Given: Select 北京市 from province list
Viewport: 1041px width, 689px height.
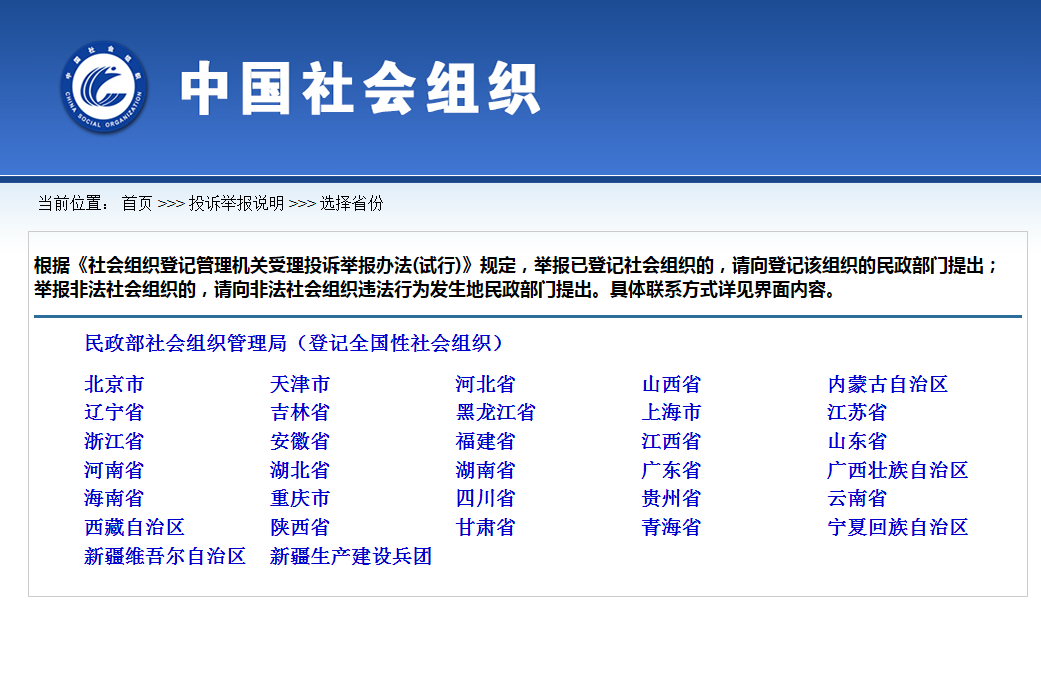Looking at the screenshot, I should [114, 384].
